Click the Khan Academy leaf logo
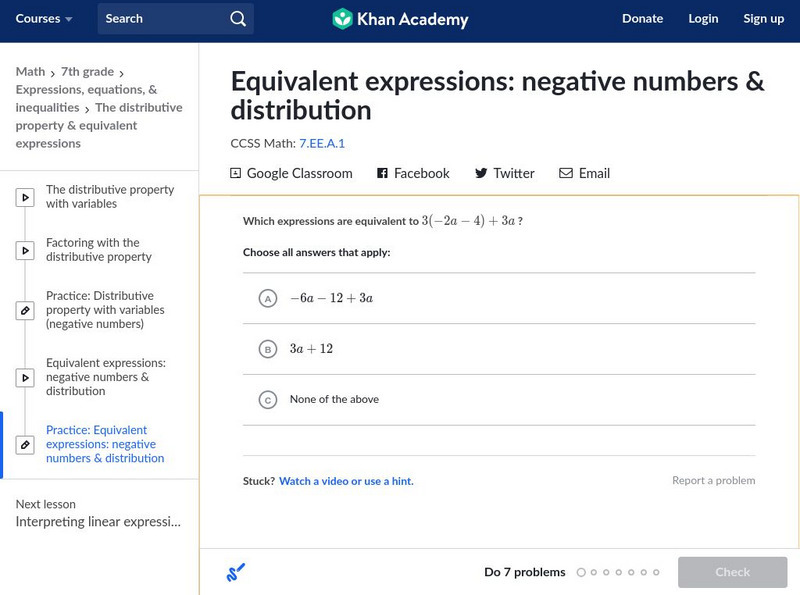The image size is (800, 595). pyautogui.click(x=344, y=18)
